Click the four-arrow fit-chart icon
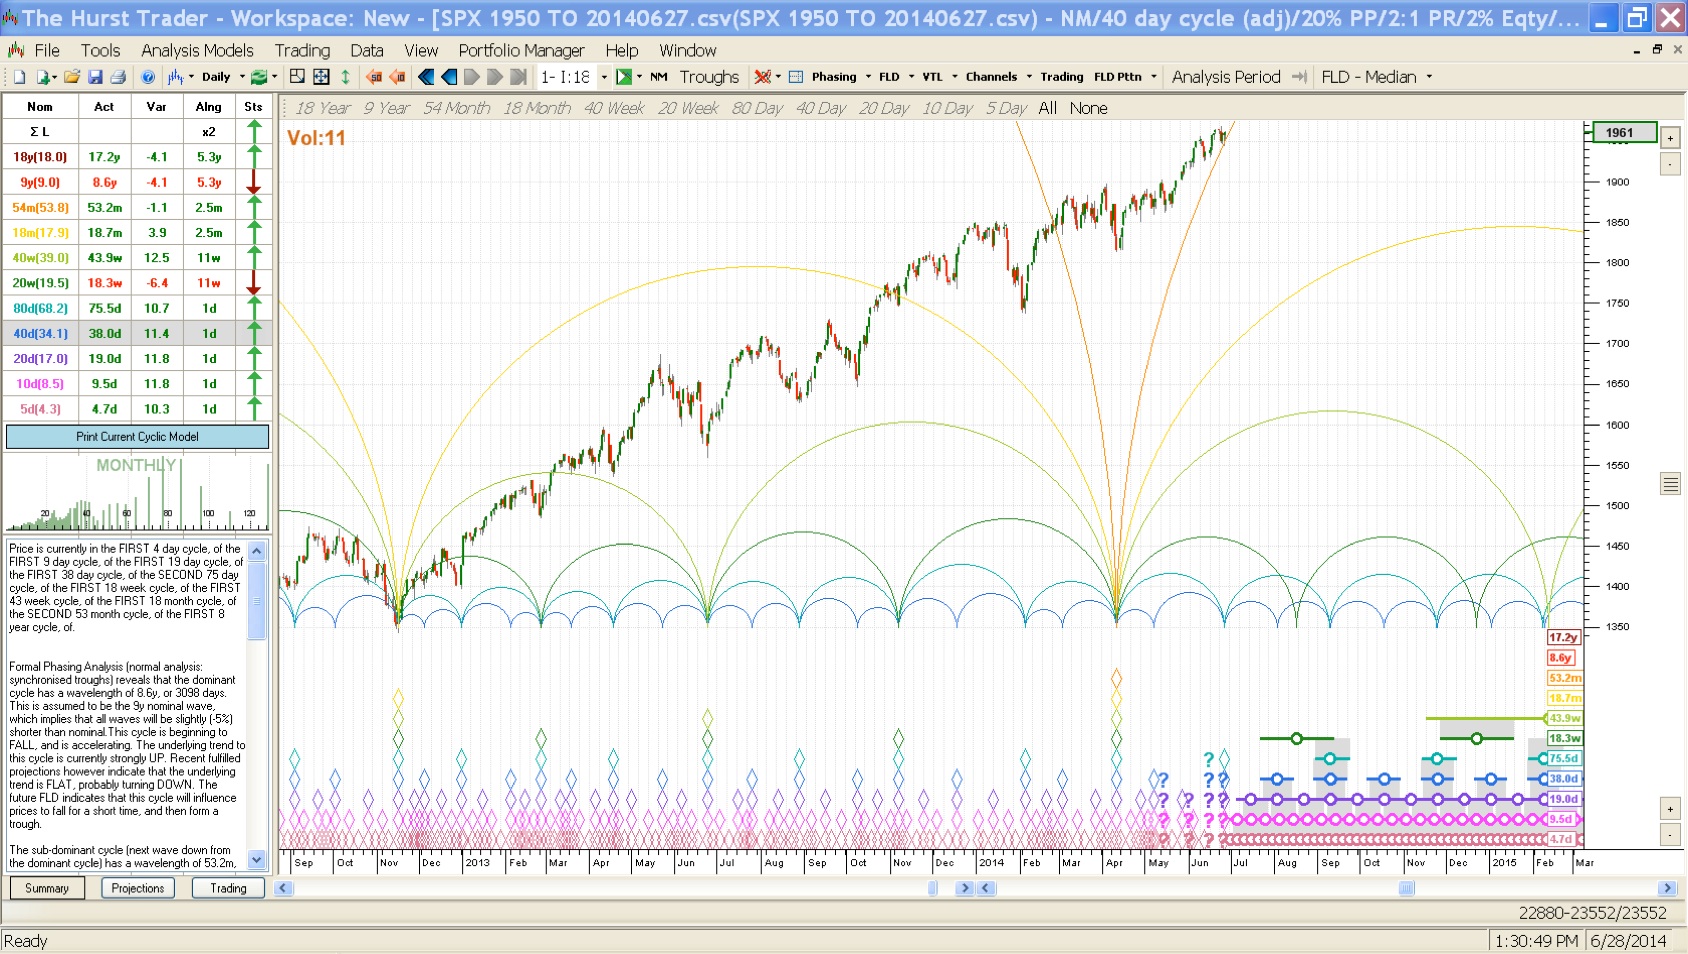 pyautogui.click(x=321, y=77)
